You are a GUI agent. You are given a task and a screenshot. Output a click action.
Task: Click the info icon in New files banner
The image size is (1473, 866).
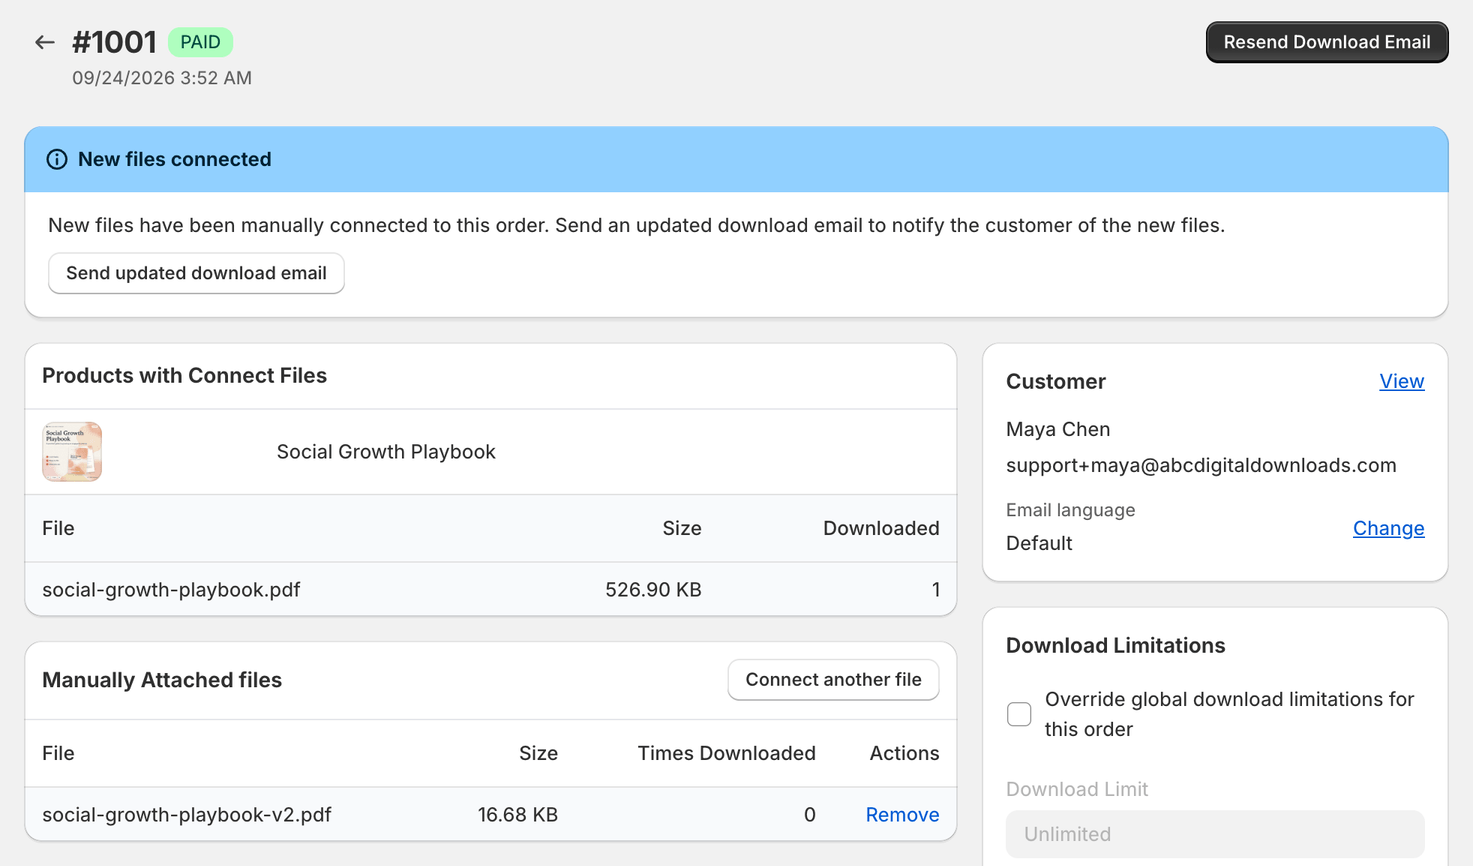click(x=57, y=159)
